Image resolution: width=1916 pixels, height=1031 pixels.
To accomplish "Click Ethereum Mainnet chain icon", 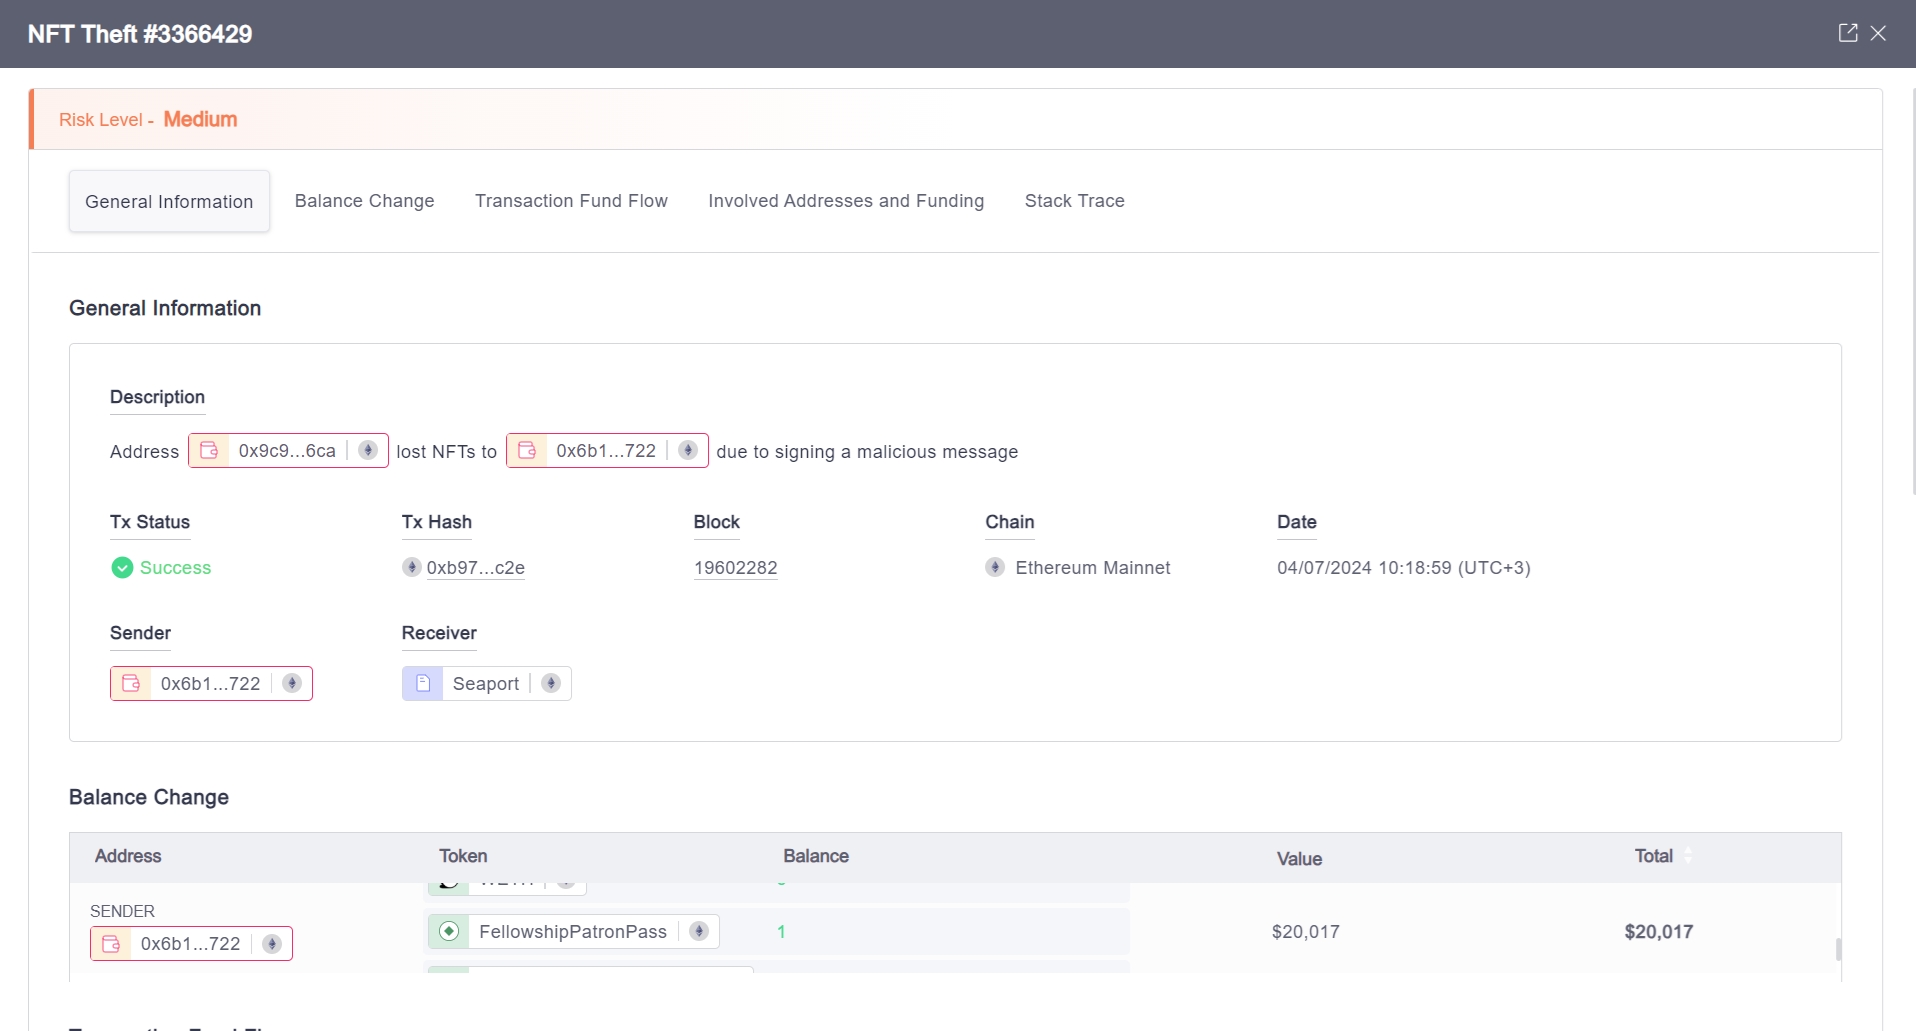I will (995, 567).
